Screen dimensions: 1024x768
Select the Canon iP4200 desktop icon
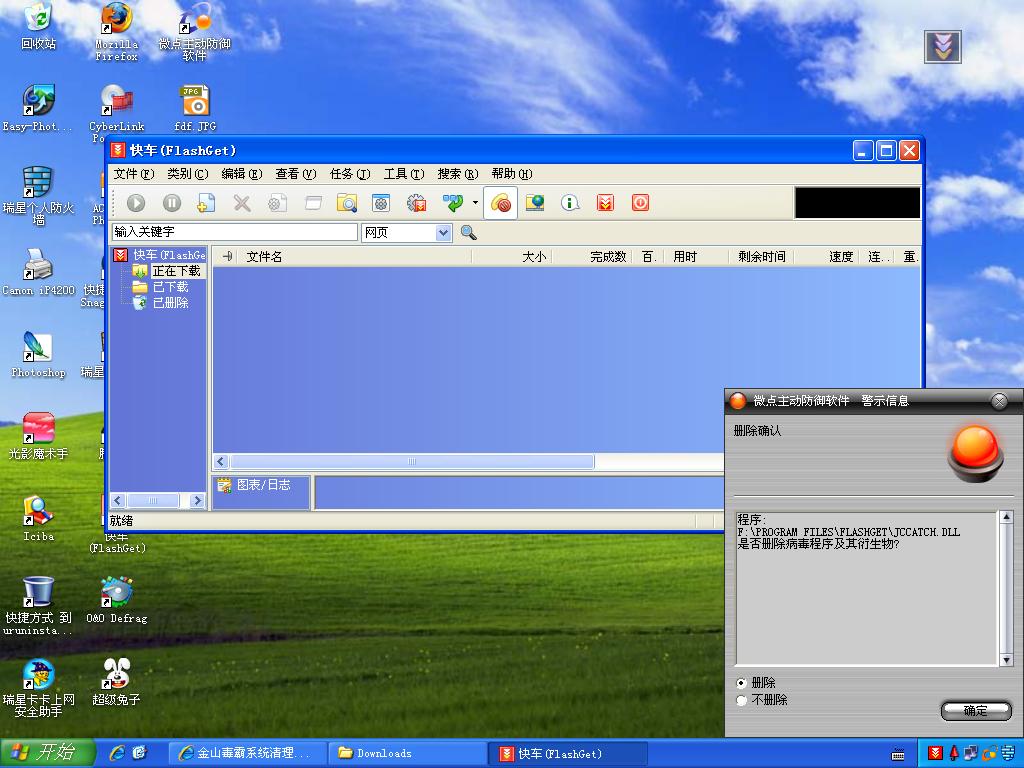[x=38, y=272]
